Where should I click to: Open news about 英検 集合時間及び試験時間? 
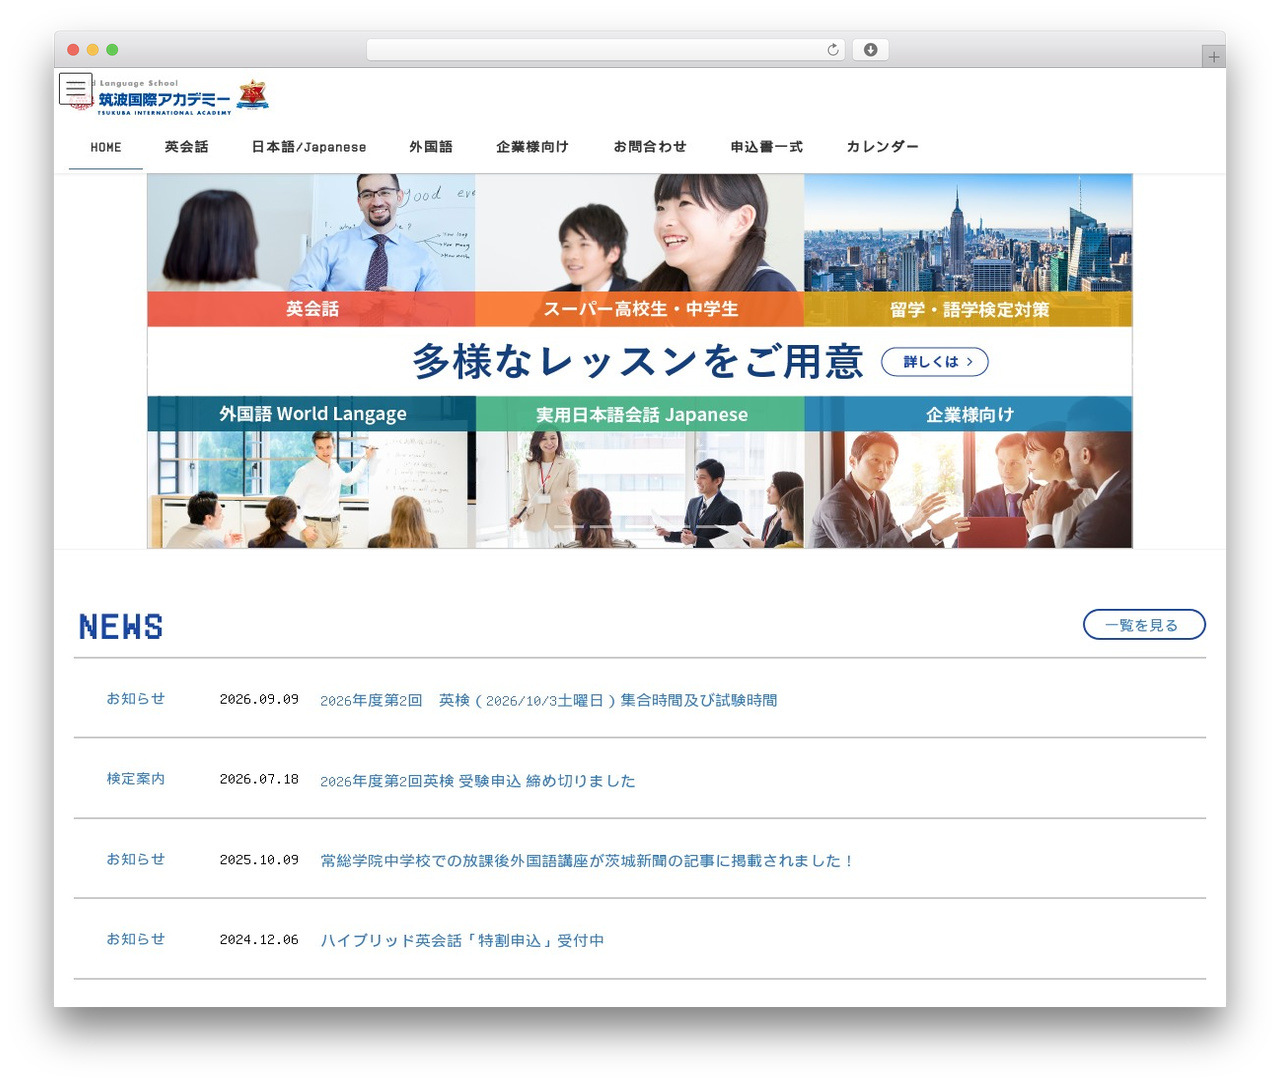[x=548, y=700]
